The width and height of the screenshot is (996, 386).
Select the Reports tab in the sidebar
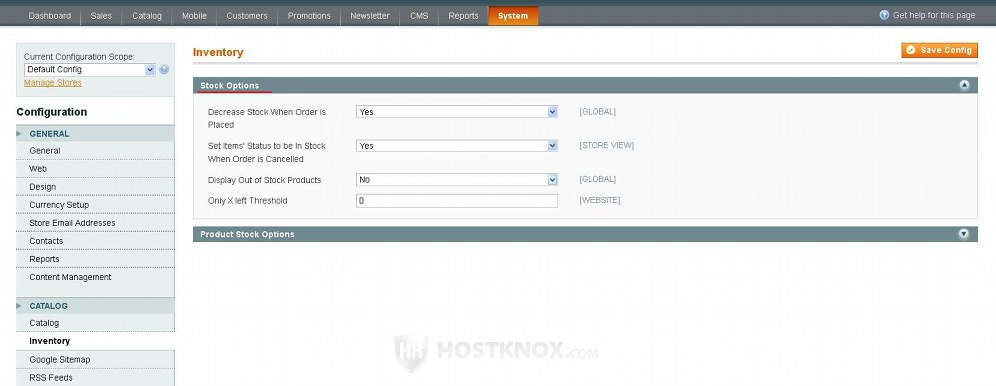pos(95,259)
